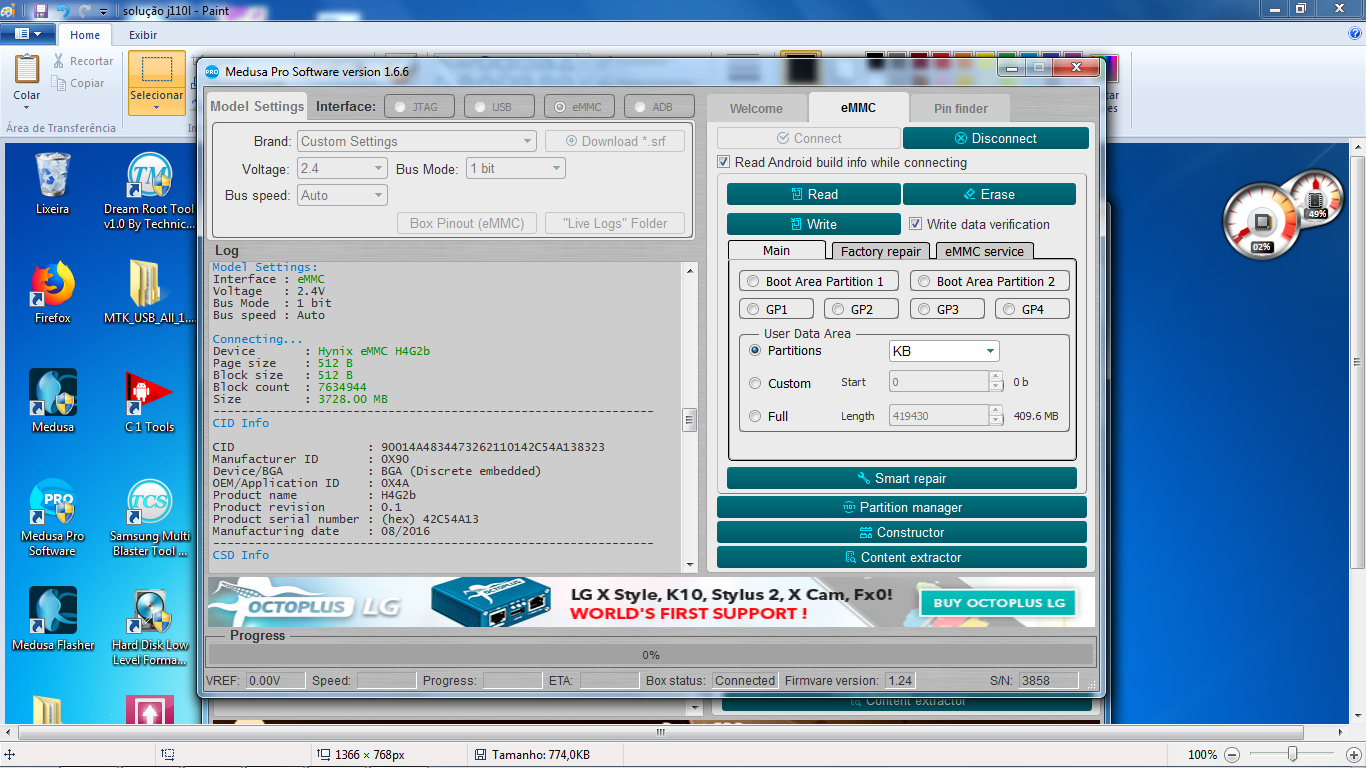
Task: Open the C.1 Tools desktop shortcut
Action: [x=149, y=401]
